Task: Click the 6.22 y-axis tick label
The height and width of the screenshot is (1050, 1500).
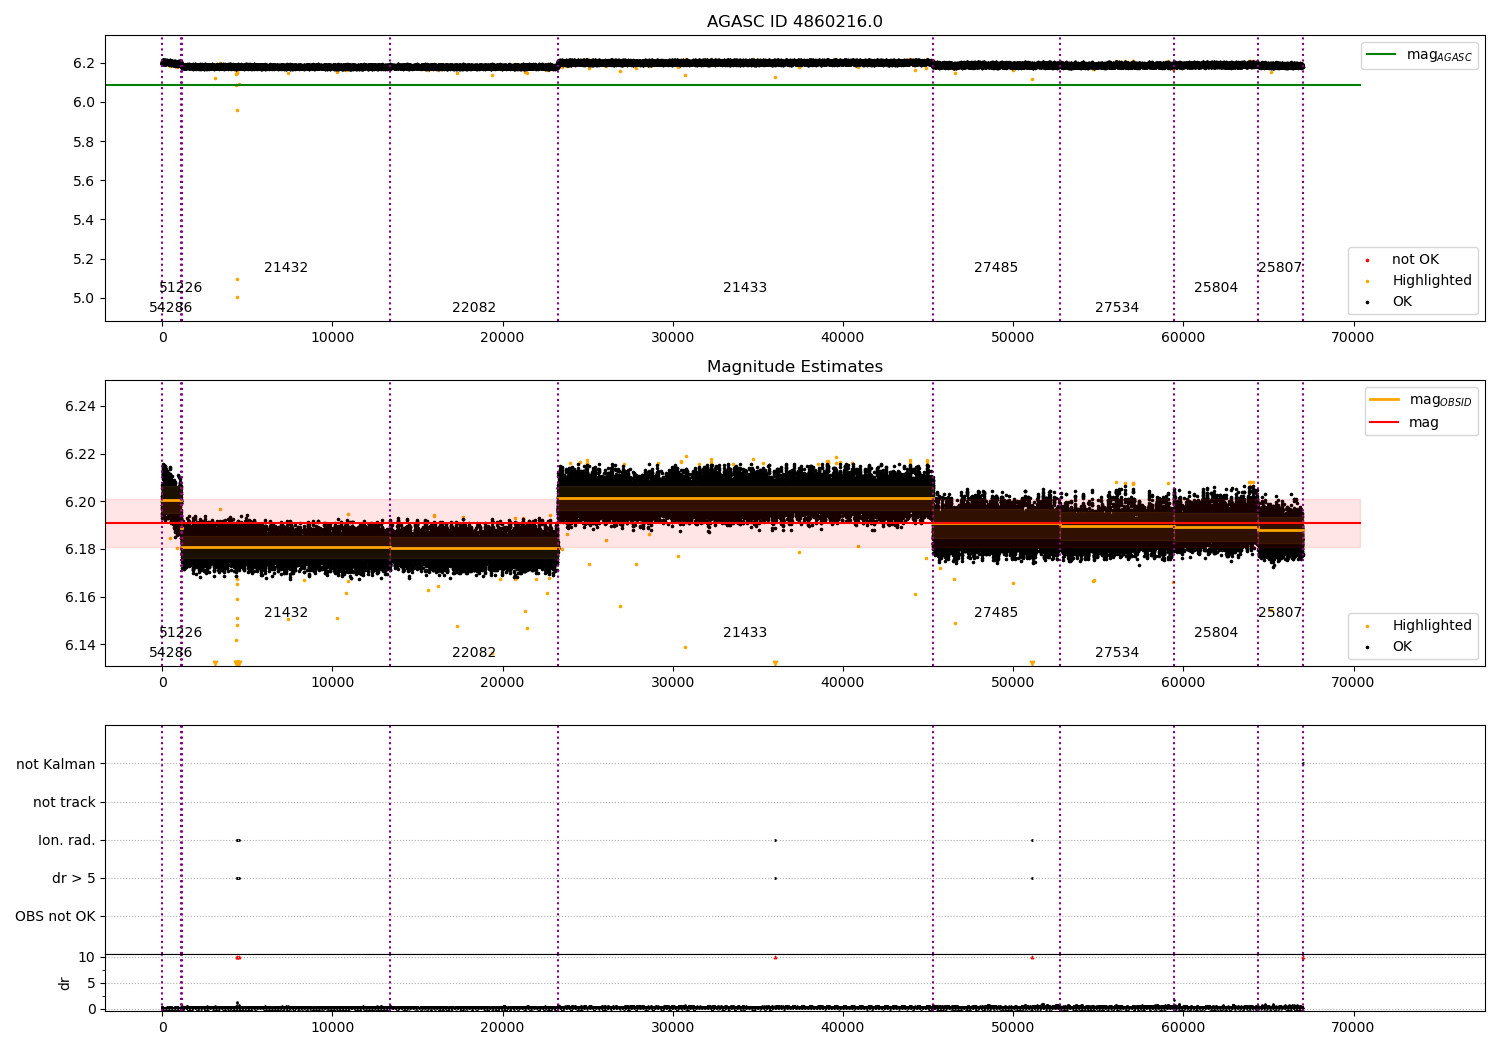Action: pyautogui.click(x=80, y=454)
